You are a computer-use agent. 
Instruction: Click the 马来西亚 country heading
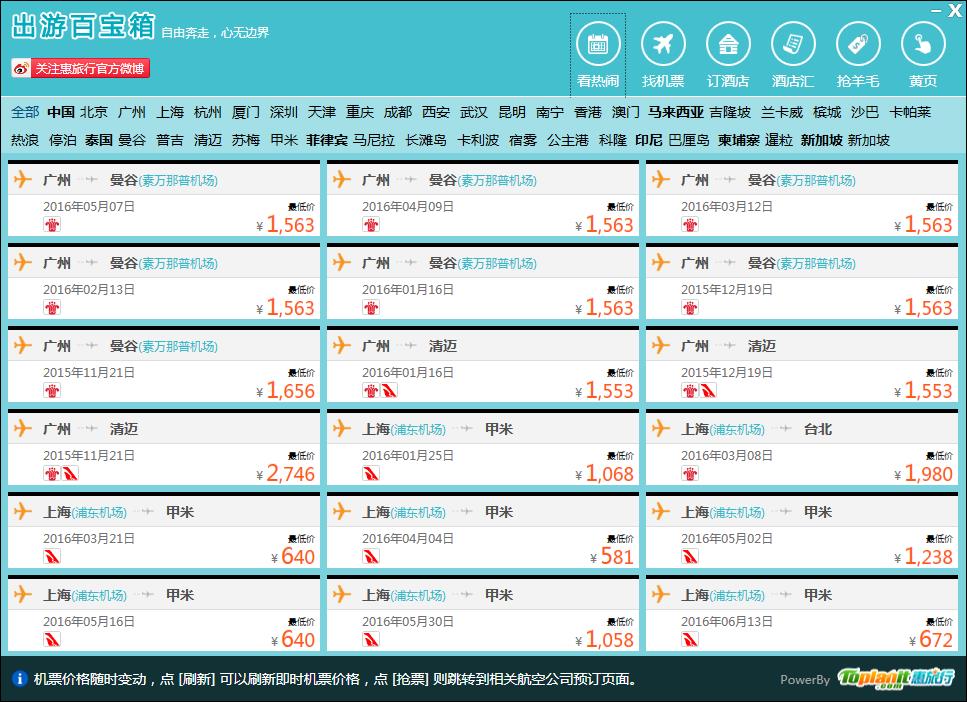tap(676, 112)
